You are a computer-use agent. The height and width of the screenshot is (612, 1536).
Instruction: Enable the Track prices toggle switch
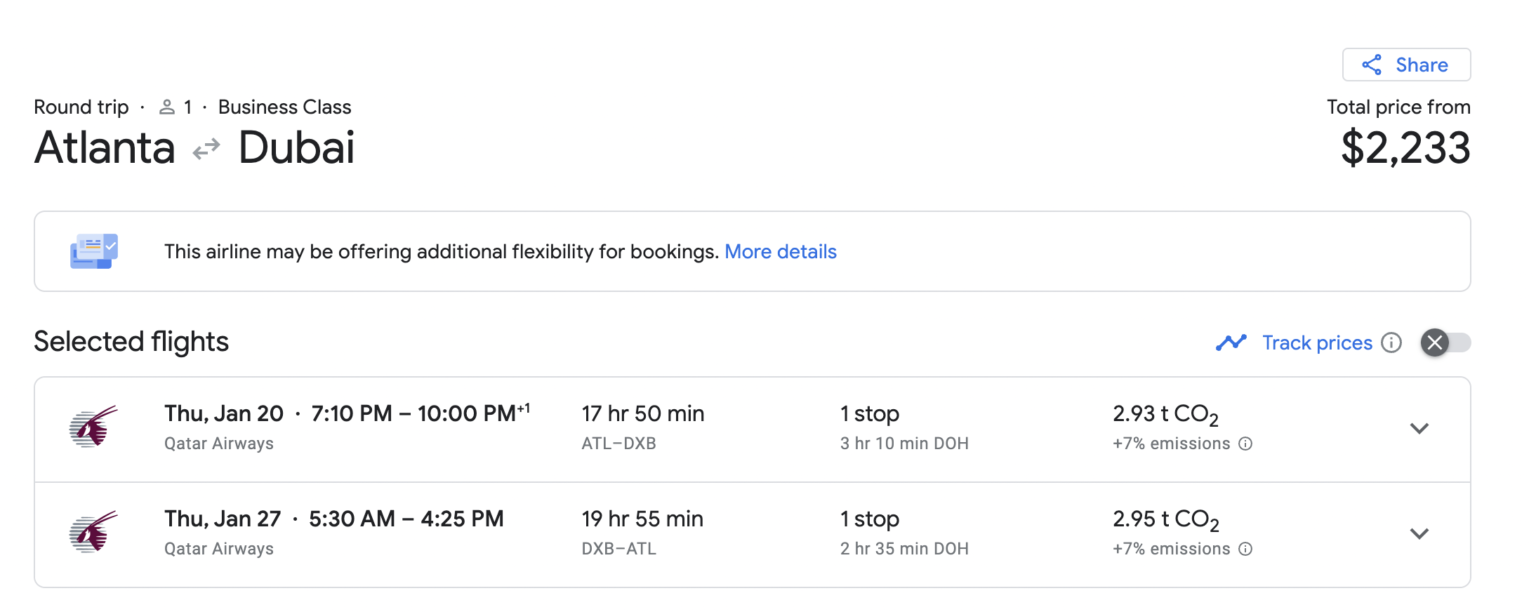pyautogui.click(x=1446, y=343)
